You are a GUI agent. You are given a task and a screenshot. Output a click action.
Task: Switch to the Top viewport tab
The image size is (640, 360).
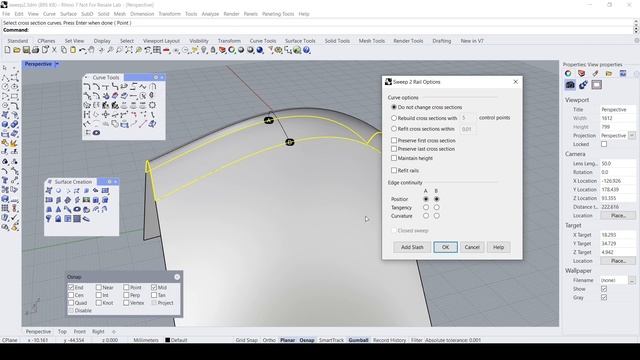point(62,331)
